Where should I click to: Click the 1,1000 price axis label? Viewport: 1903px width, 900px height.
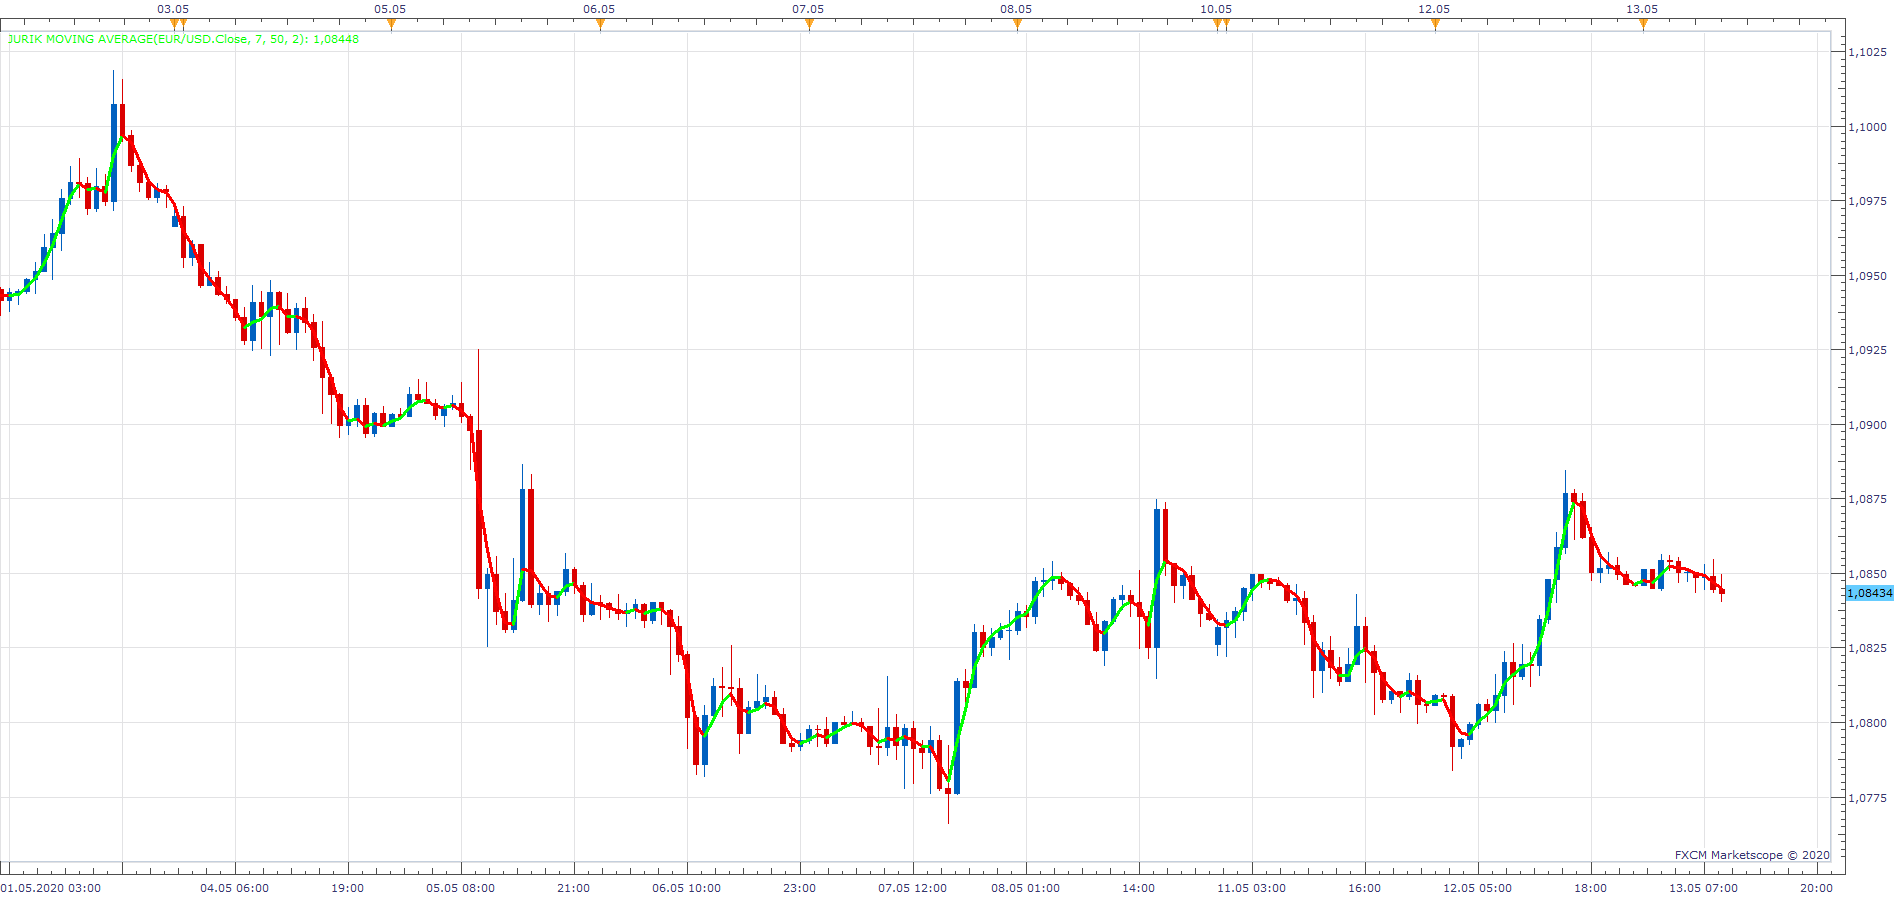click(x=1868, y=127)
